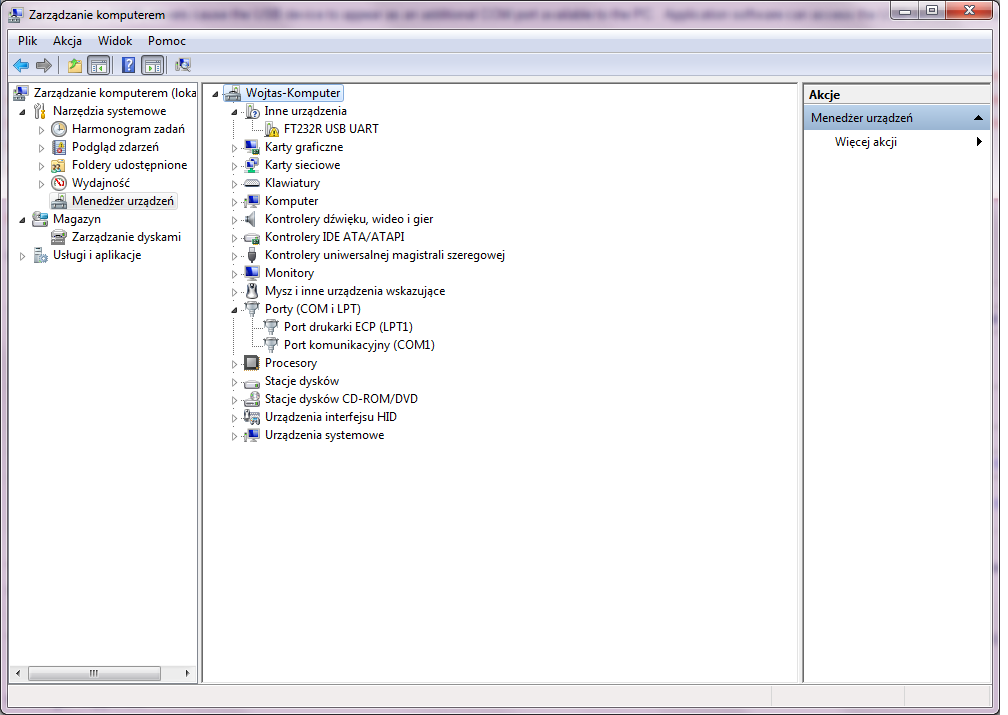Toggle the show/hide action pane icon
The height and width of the screenshot is (715, 1008).
(152, 65)
